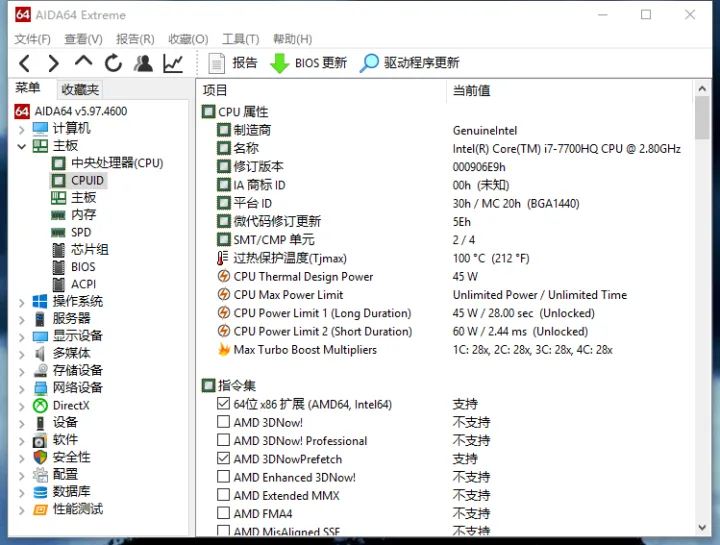Open the 查看(V) menu
This screenshot has width=720, height=545.
tap(83, 39)
